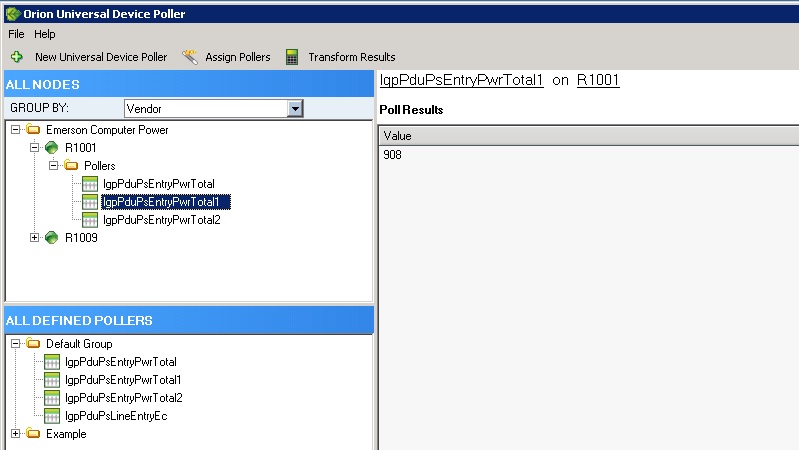Screen dimensions: 799x450
Task: Click Transform Results toolbar label
Action: 352,57
